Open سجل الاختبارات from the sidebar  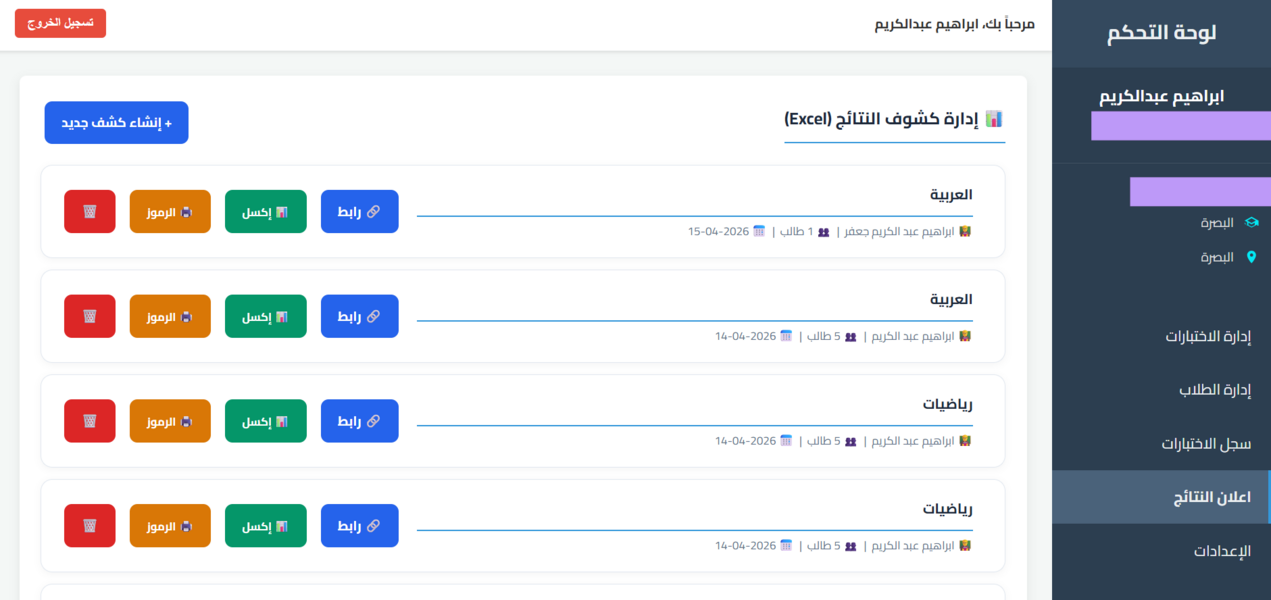click(1206, 444)
